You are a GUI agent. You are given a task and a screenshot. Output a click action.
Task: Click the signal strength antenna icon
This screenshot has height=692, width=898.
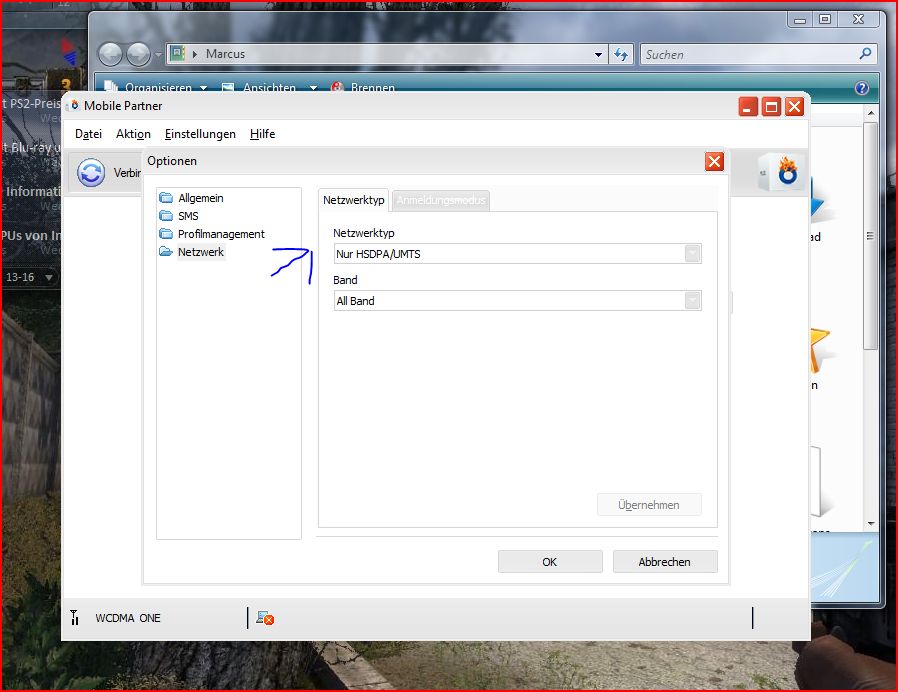tap(74, 618)
